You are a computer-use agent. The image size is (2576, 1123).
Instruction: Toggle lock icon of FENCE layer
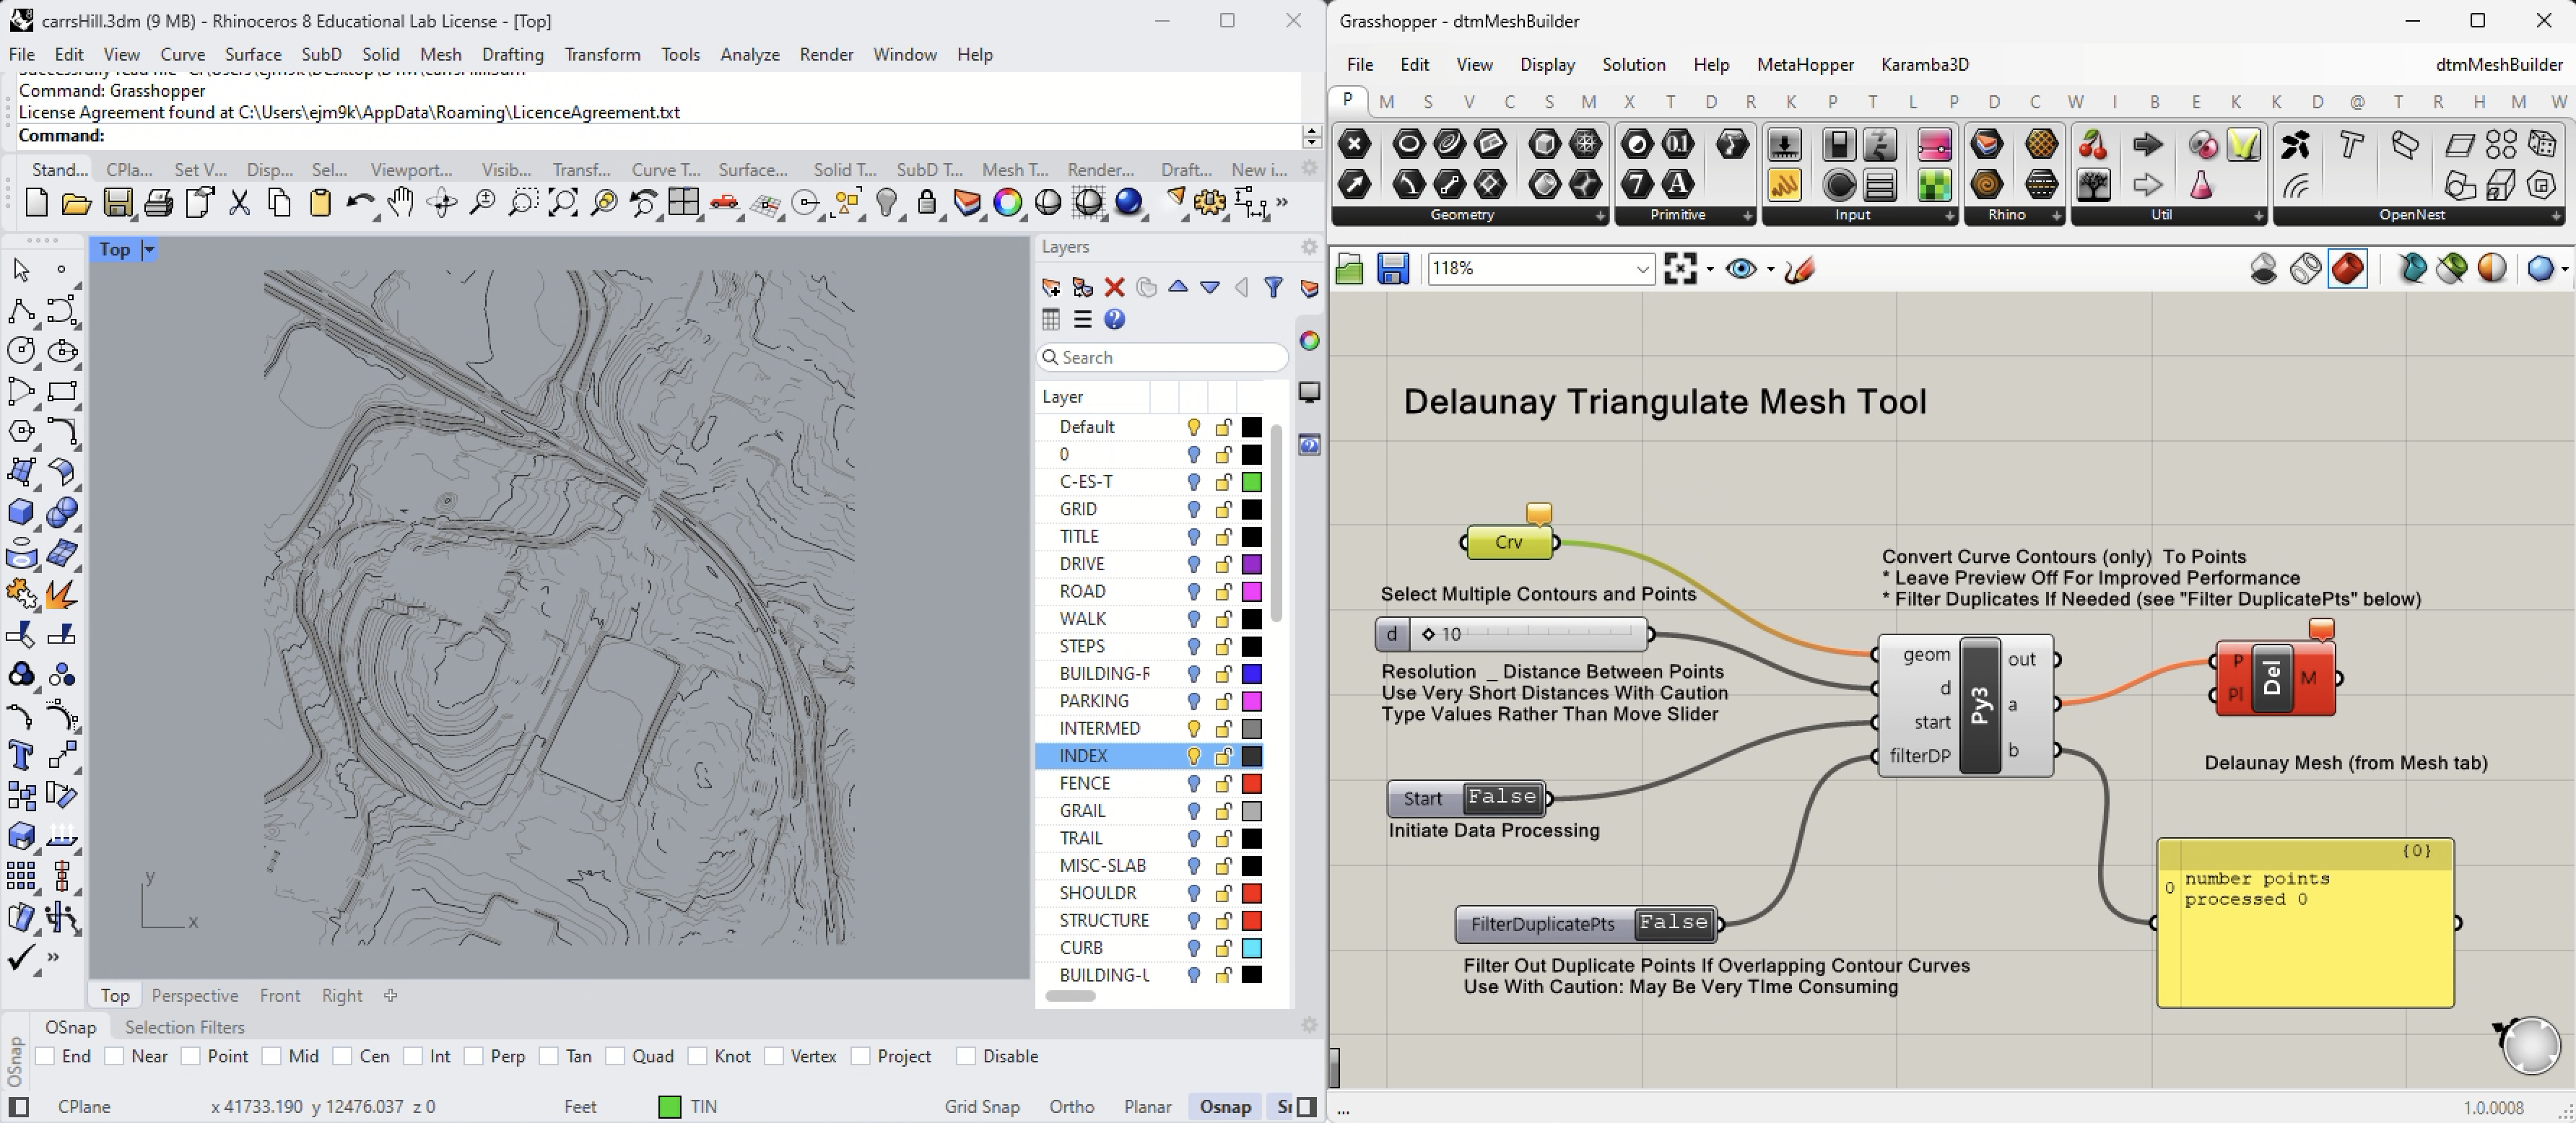(1223, 783)
